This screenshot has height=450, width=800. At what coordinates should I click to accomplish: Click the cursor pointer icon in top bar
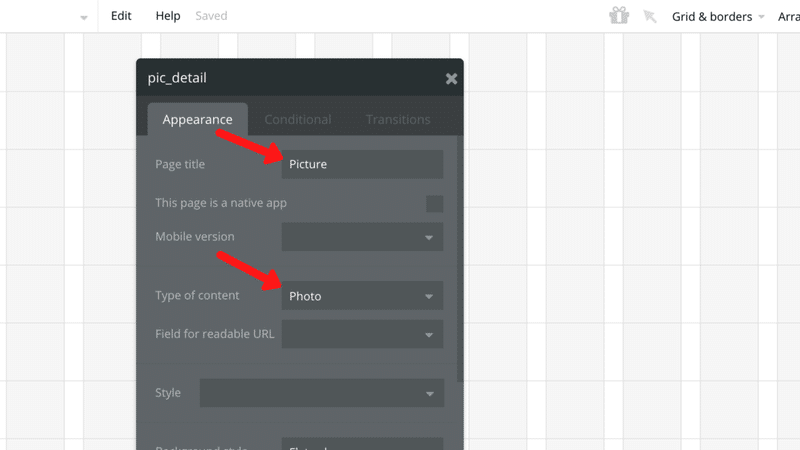650,16
